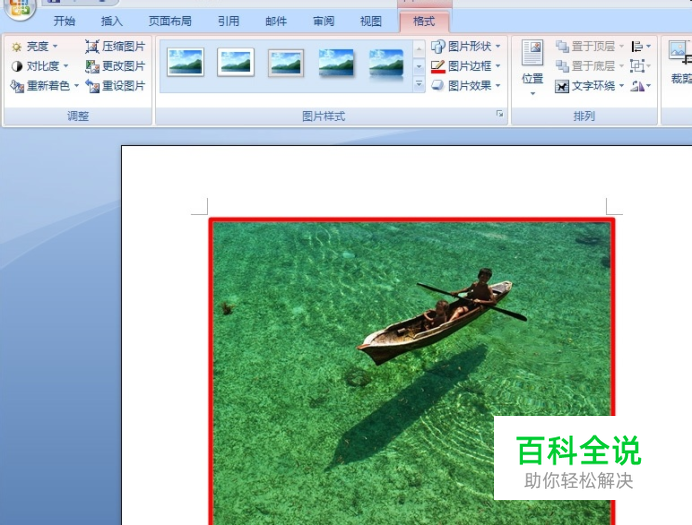
Task: Open Picture Shape (图片形状) dropdown
Action: point(466,46)
